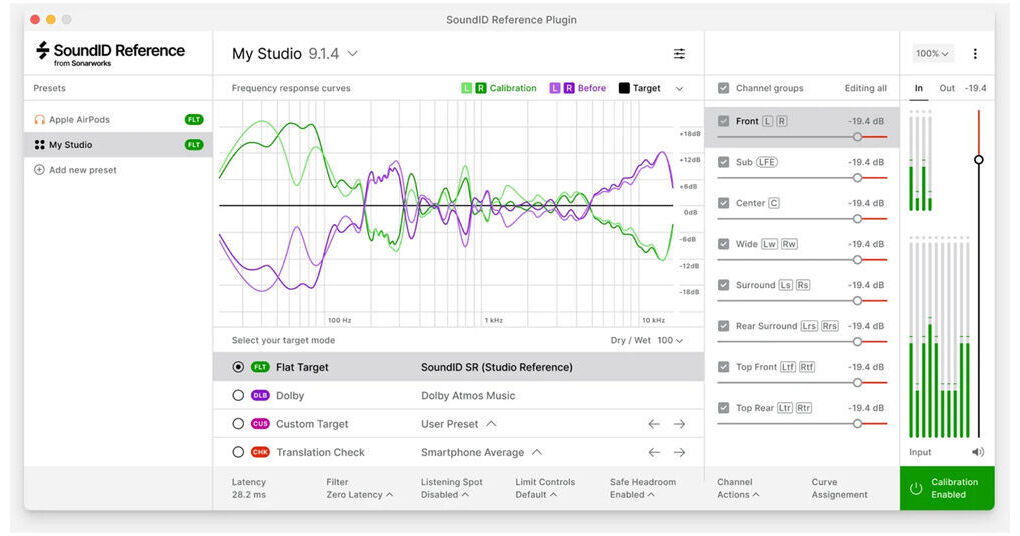The width and height of the screenshot is (1020, 536).
Task: Open Dry / Wet 100 dropdown
Action: (x=646, y=340)
